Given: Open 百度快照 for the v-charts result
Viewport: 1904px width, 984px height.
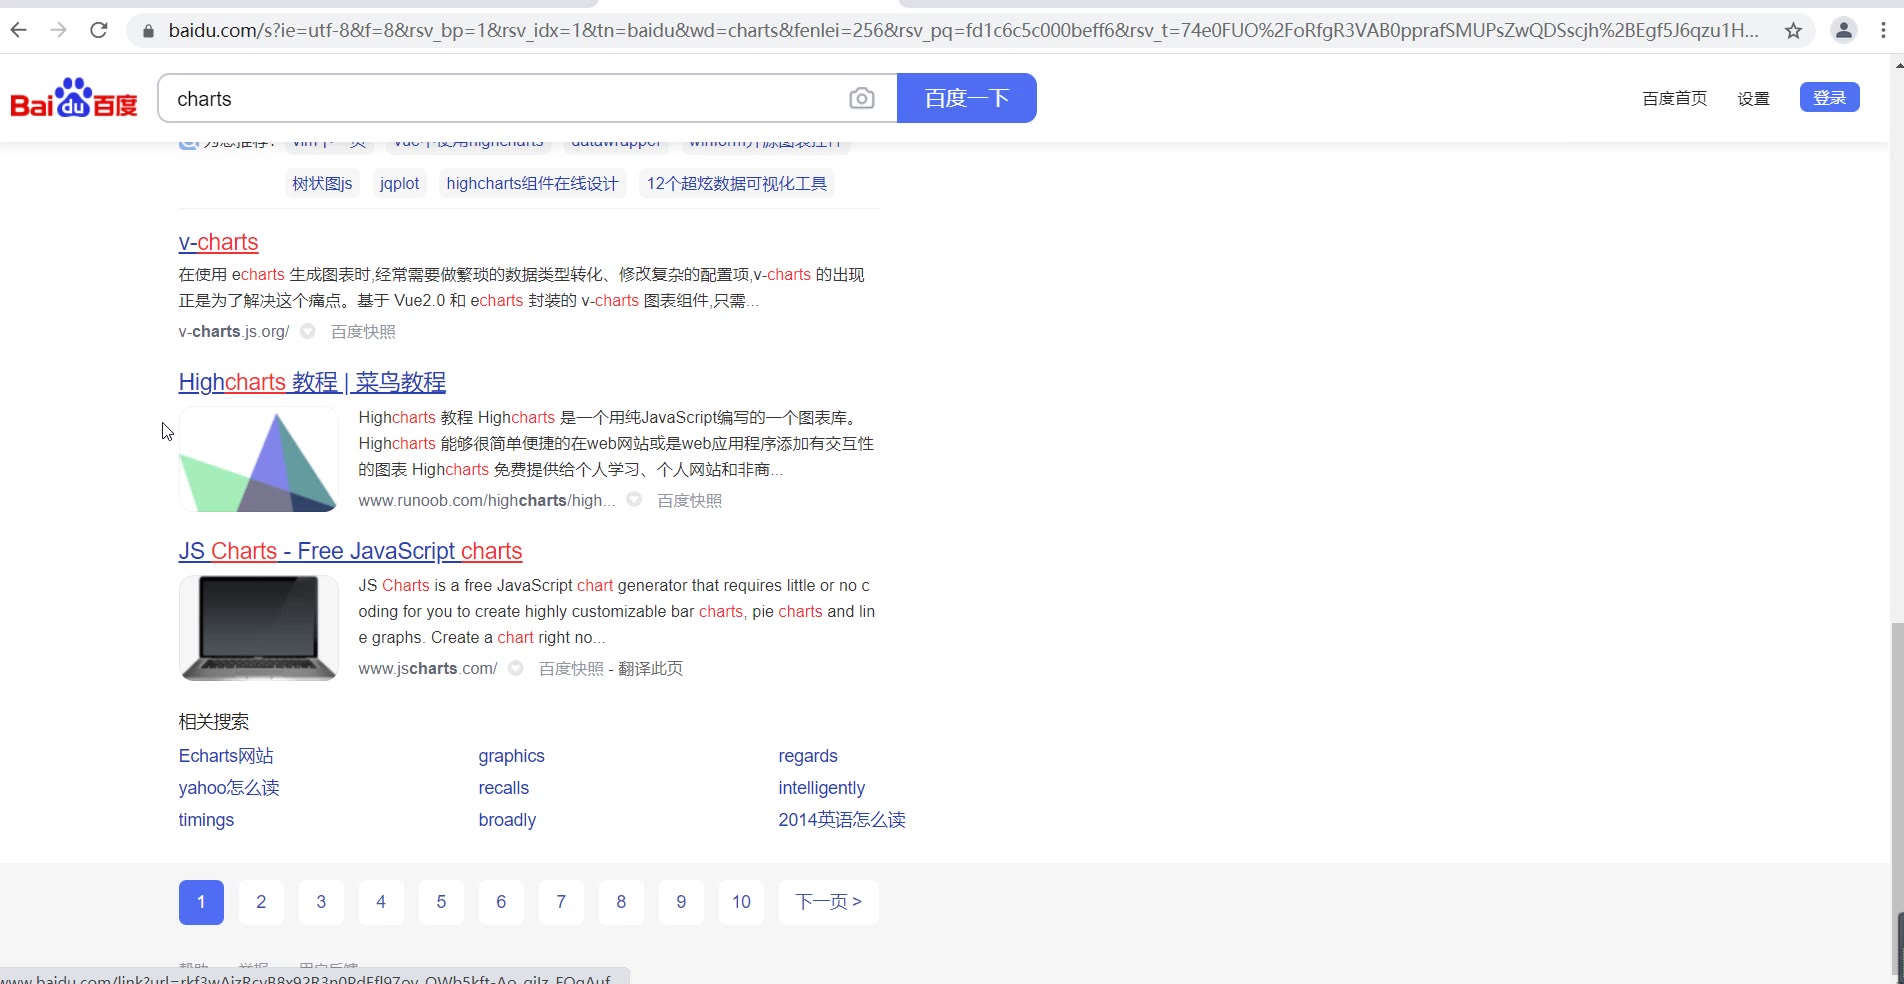Looking at the screenshot, I should pos(363,331).
